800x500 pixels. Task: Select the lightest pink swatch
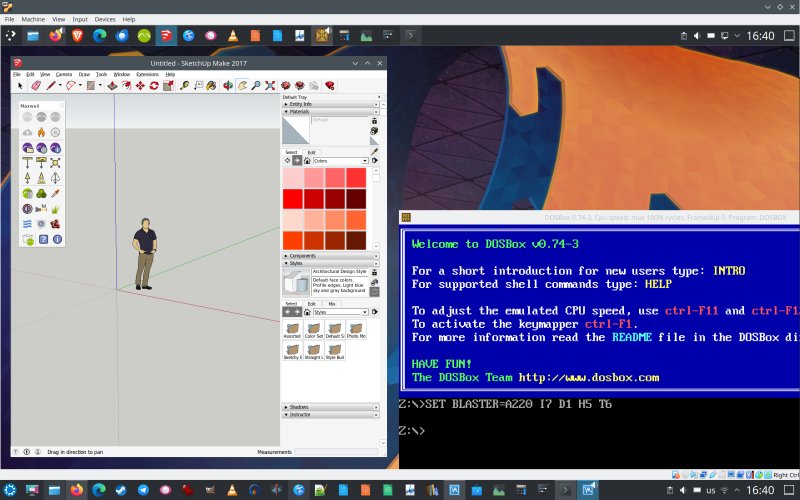(293, 178)
